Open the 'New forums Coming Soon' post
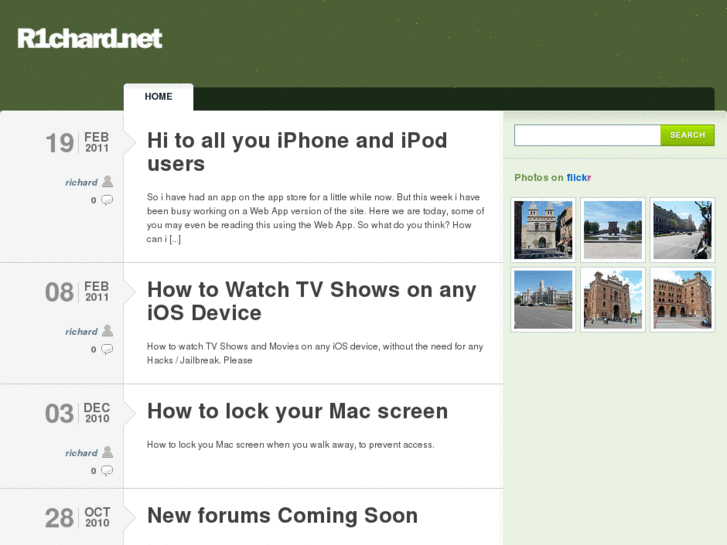 tap(282, 516)
